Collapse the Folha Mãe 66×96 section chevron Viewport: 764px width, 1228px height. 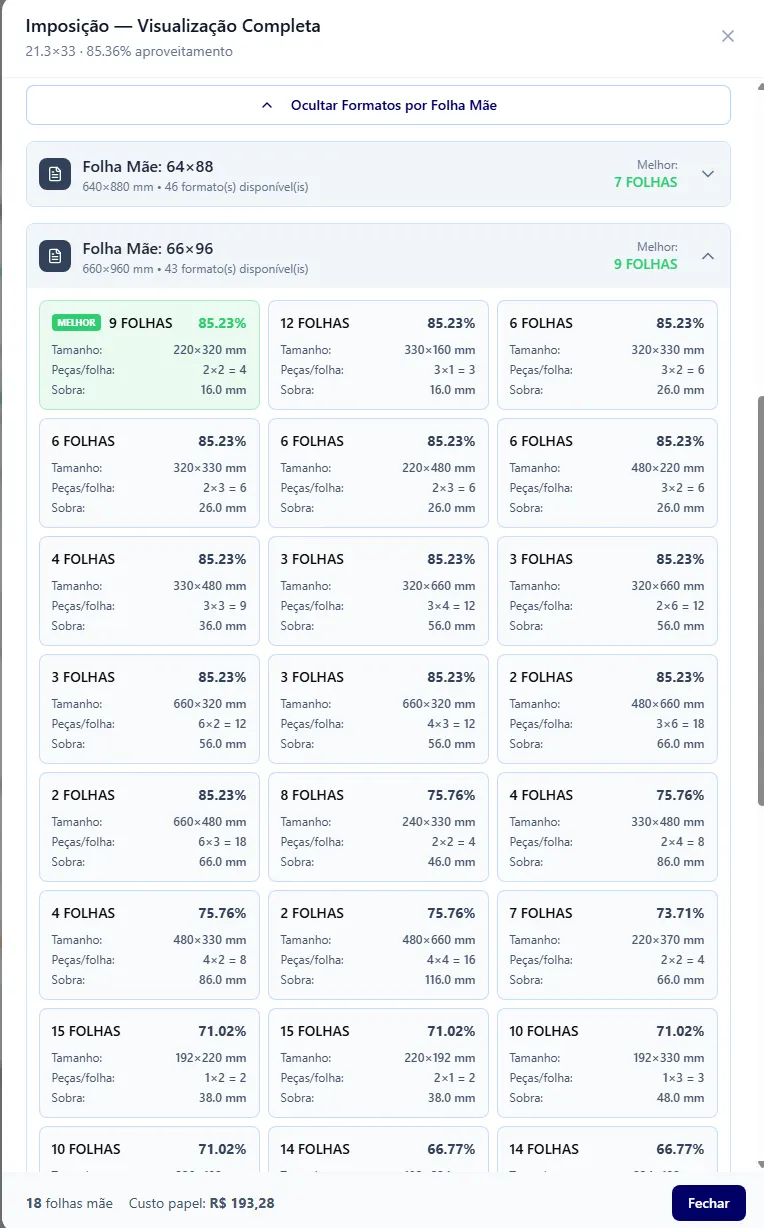coord(708,256)
